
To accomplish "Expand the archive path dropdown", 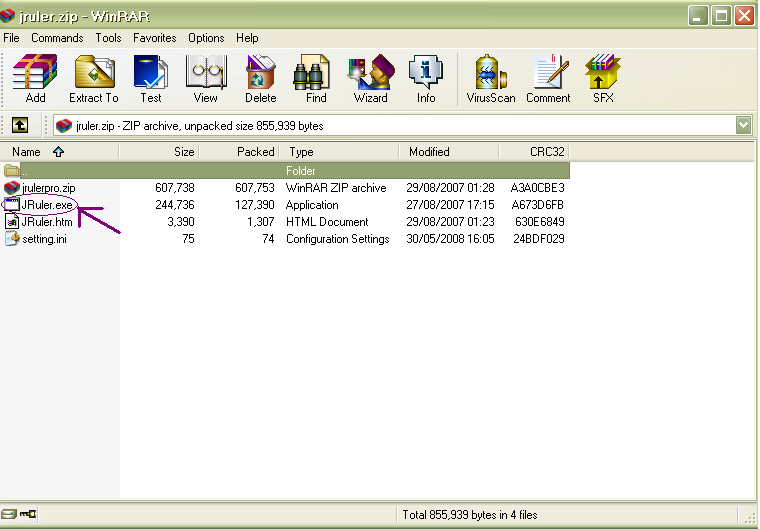I will [744, 125].
